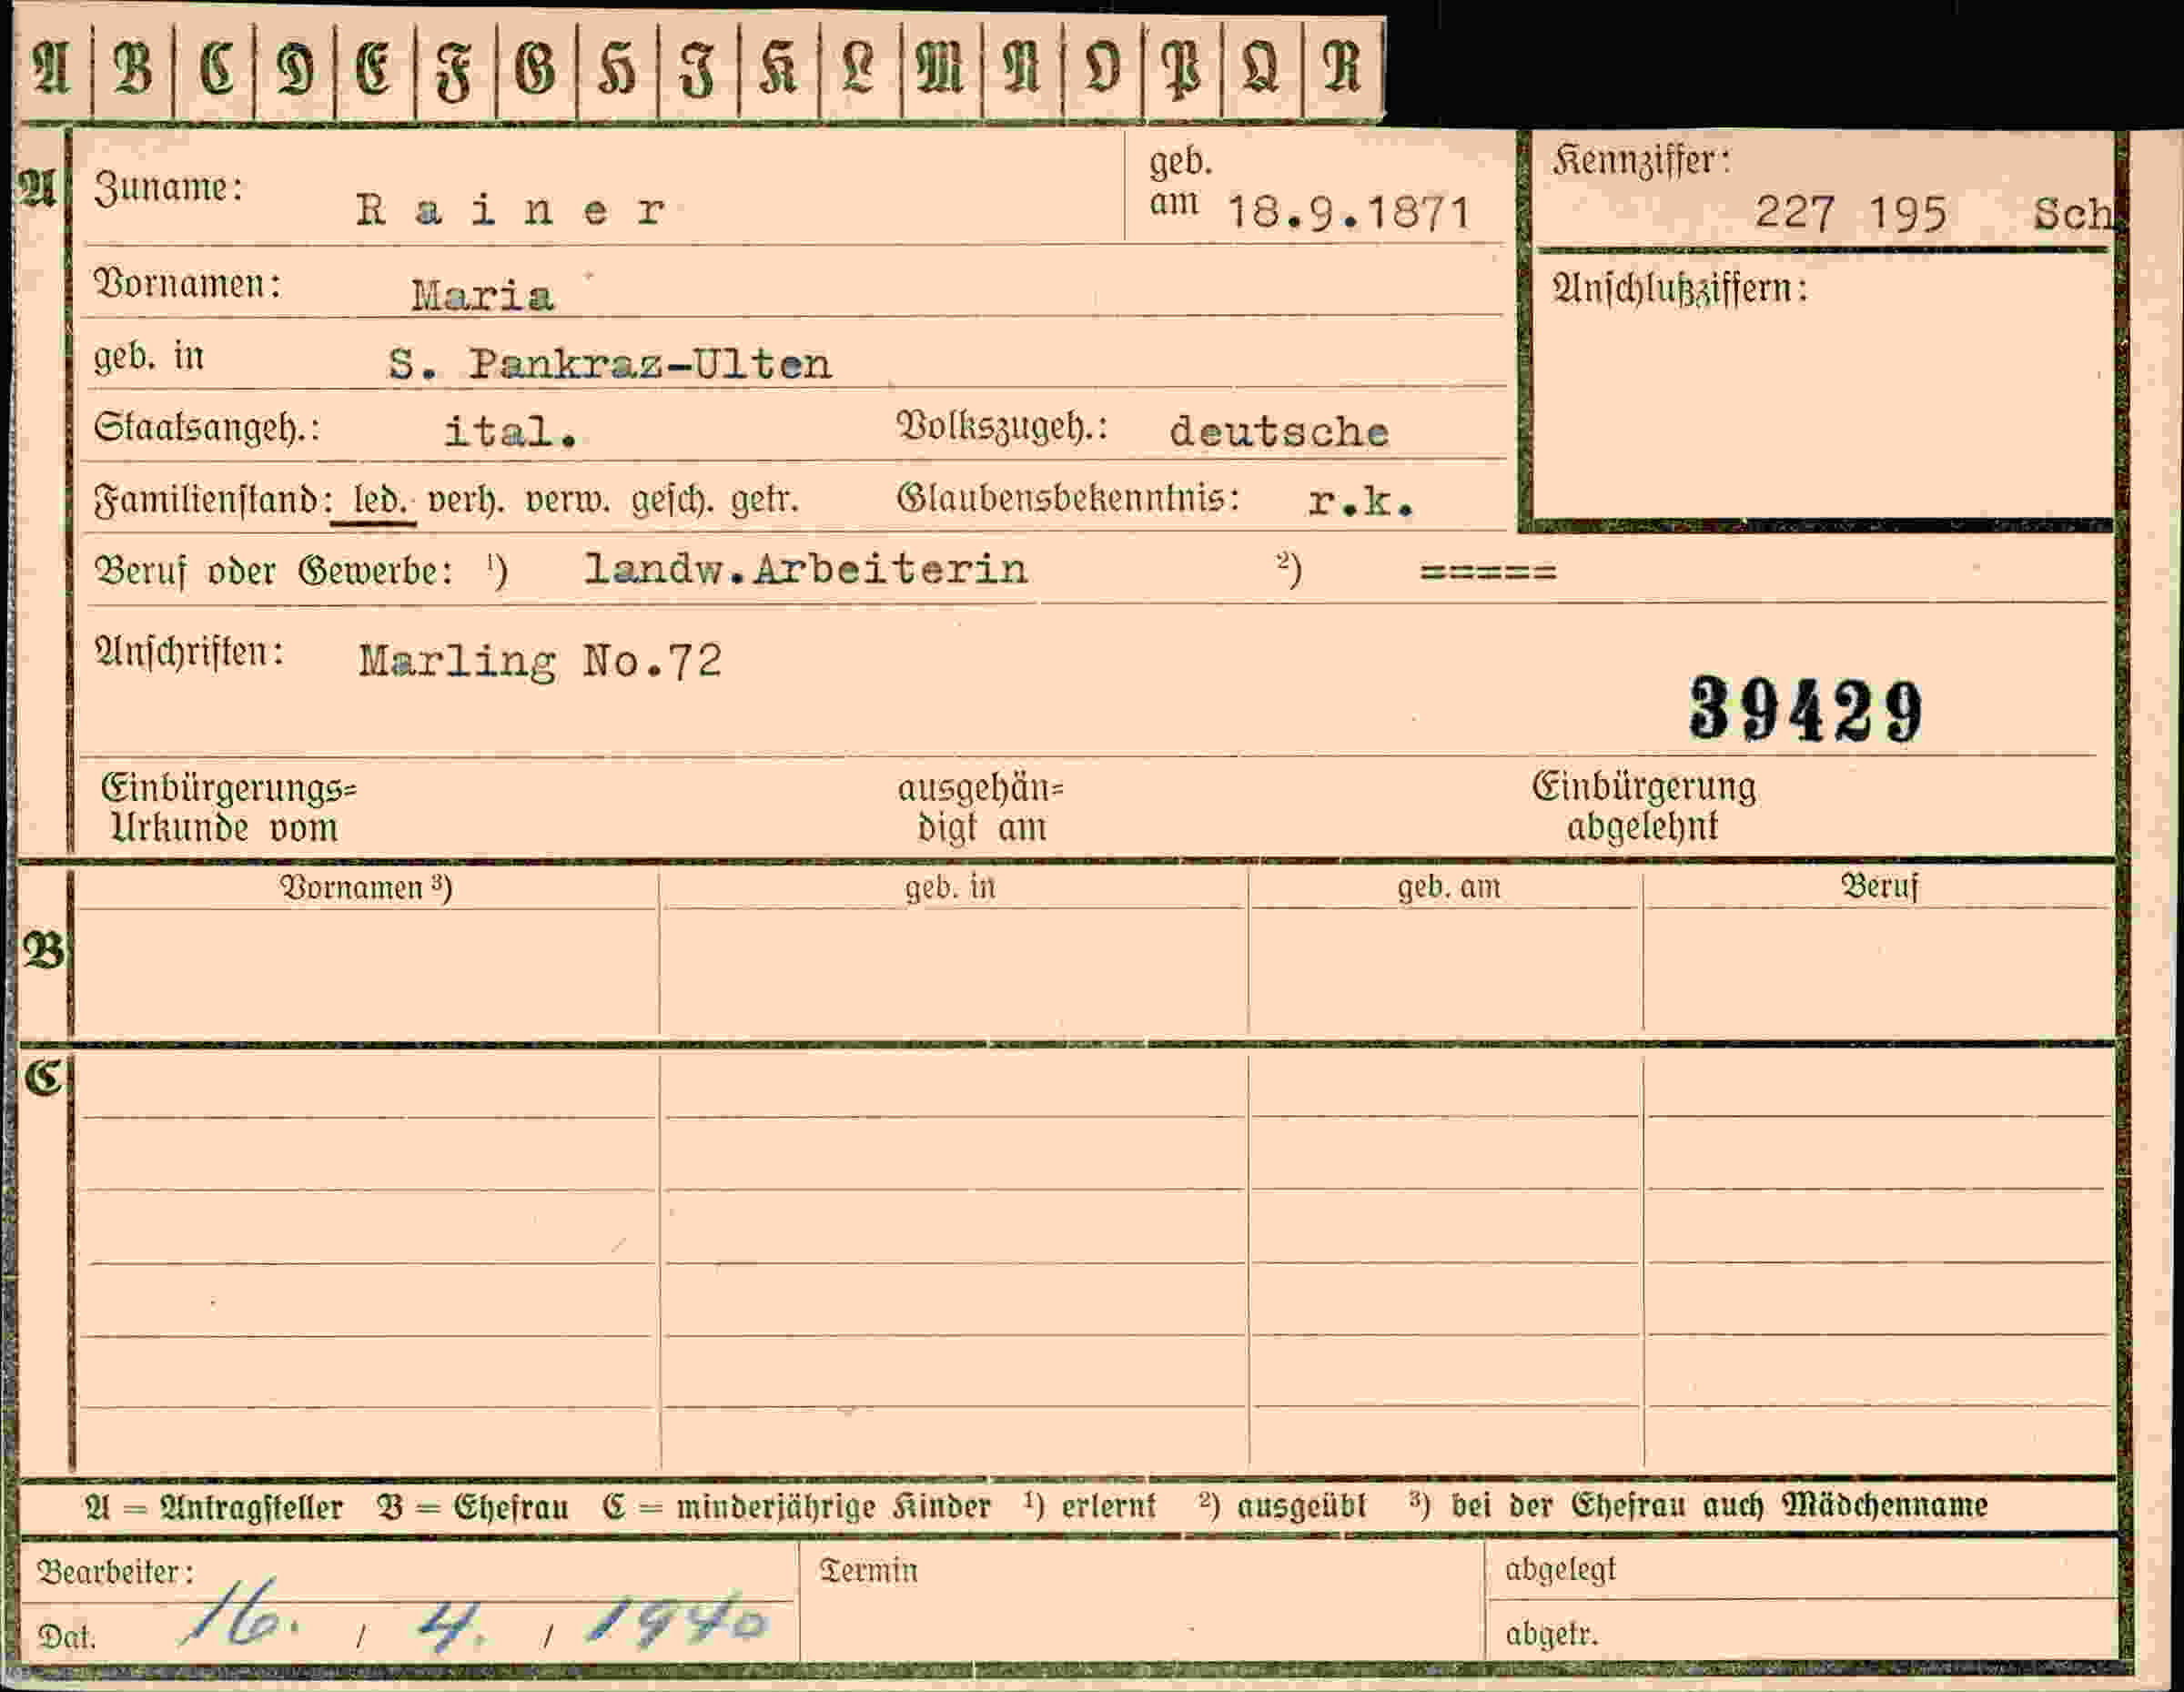Select the letter M tab in alphabet strip
Image resolution: width=2184 pixels, height=1692 pixels.
pos(941,69)
